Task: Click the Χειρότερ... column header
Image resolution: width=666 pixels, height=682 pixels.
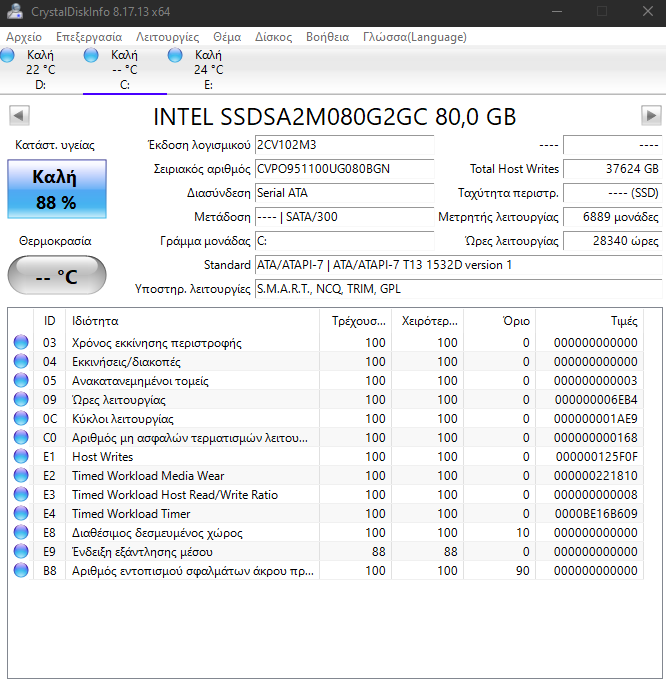Action: click(x=428, y=321)
